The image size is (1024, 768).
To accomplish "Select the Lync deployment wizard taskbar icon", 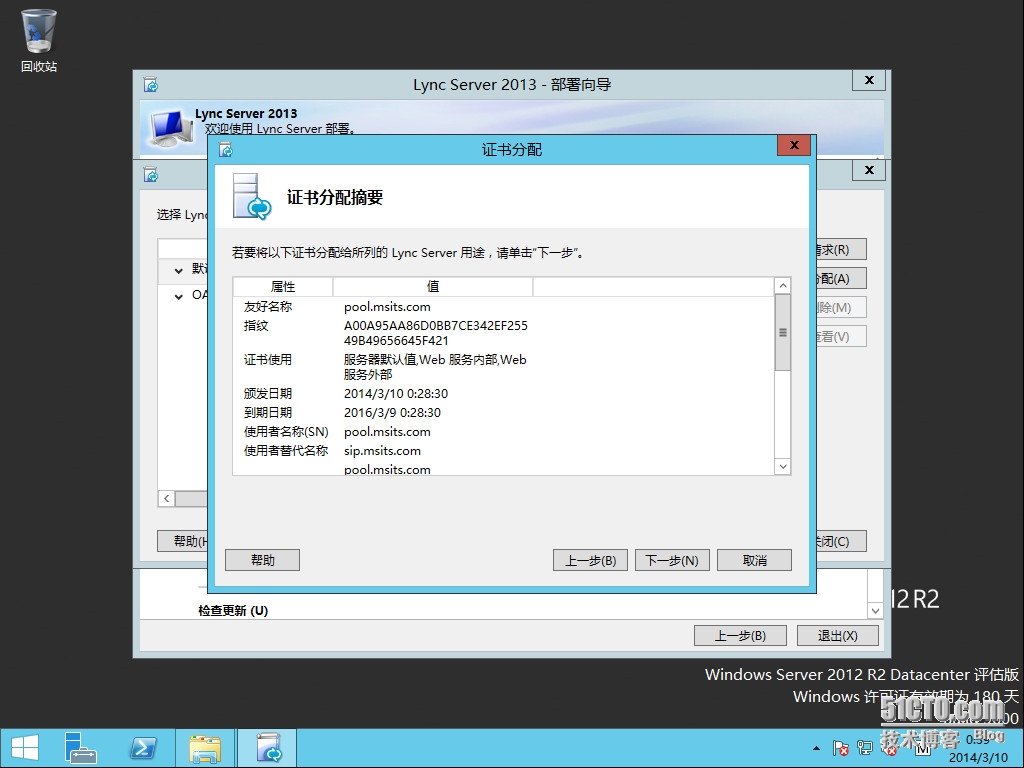I will [267, 748].
